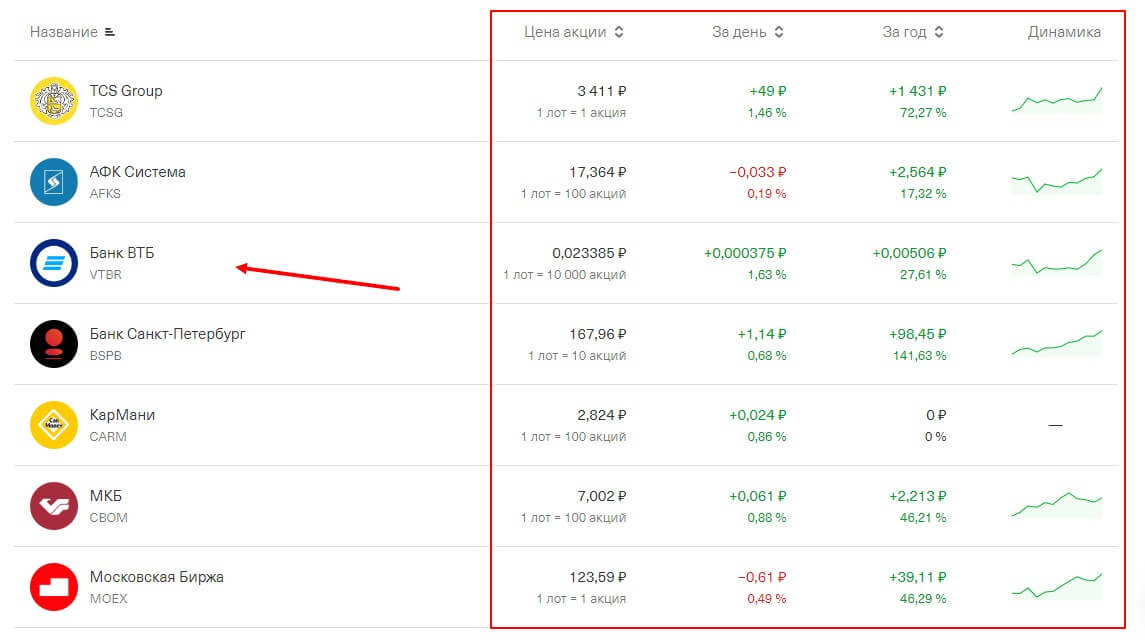
Task: Open the Московская Биржа stock name
Action: [157, 577]
